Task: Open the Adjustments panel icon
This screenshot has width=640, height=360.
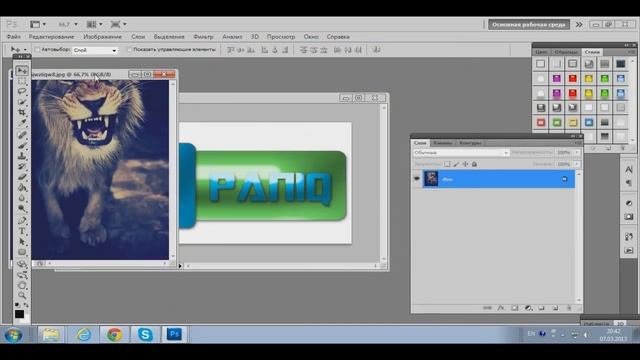Action: [x=629, y=203]
